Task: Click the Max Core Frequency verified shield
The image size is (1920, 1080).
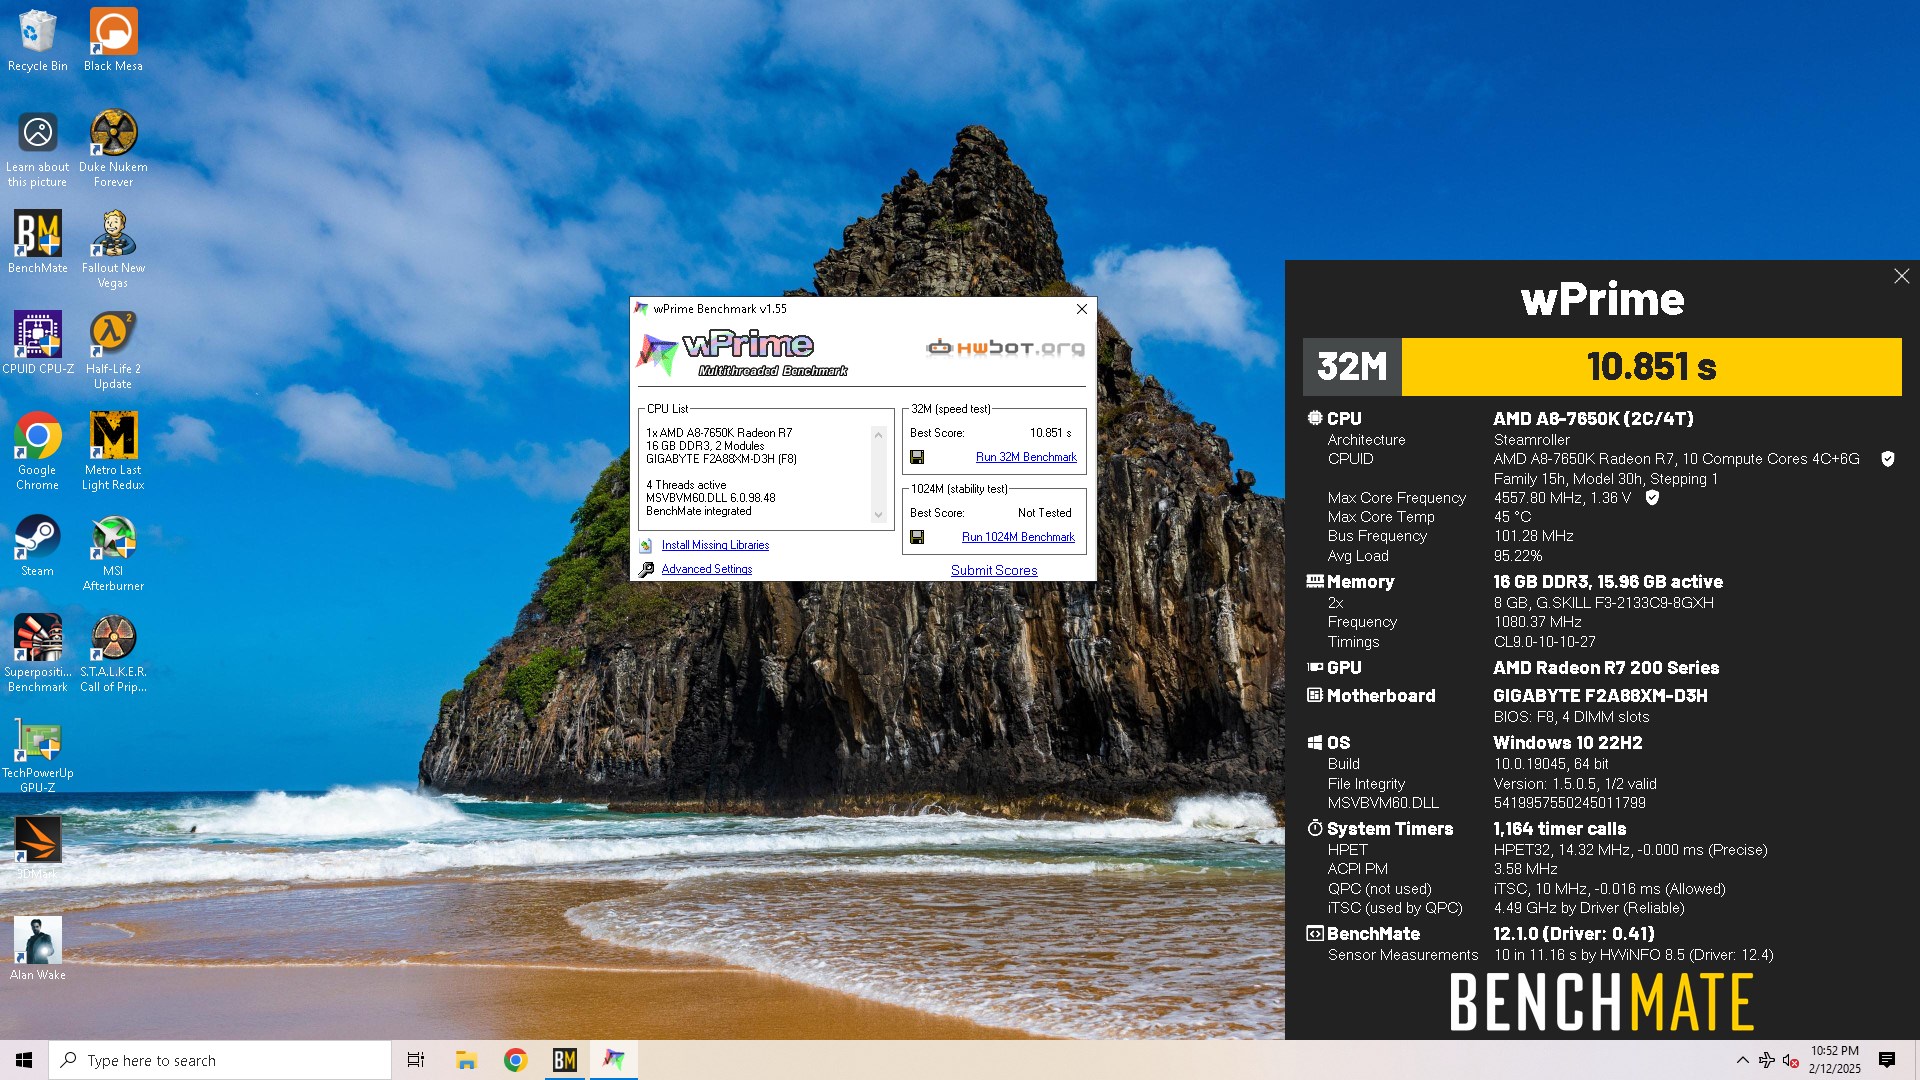Action: click(1652, 497)
